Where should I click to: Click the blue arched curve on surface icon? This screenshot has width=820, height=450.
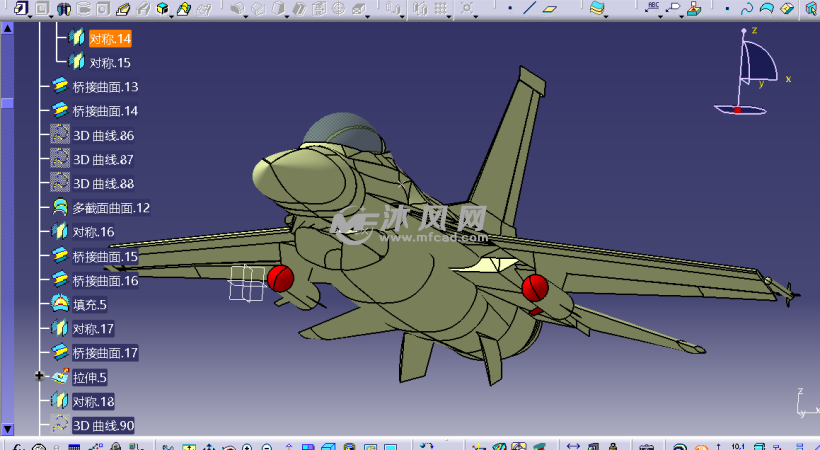click(767, 8)
